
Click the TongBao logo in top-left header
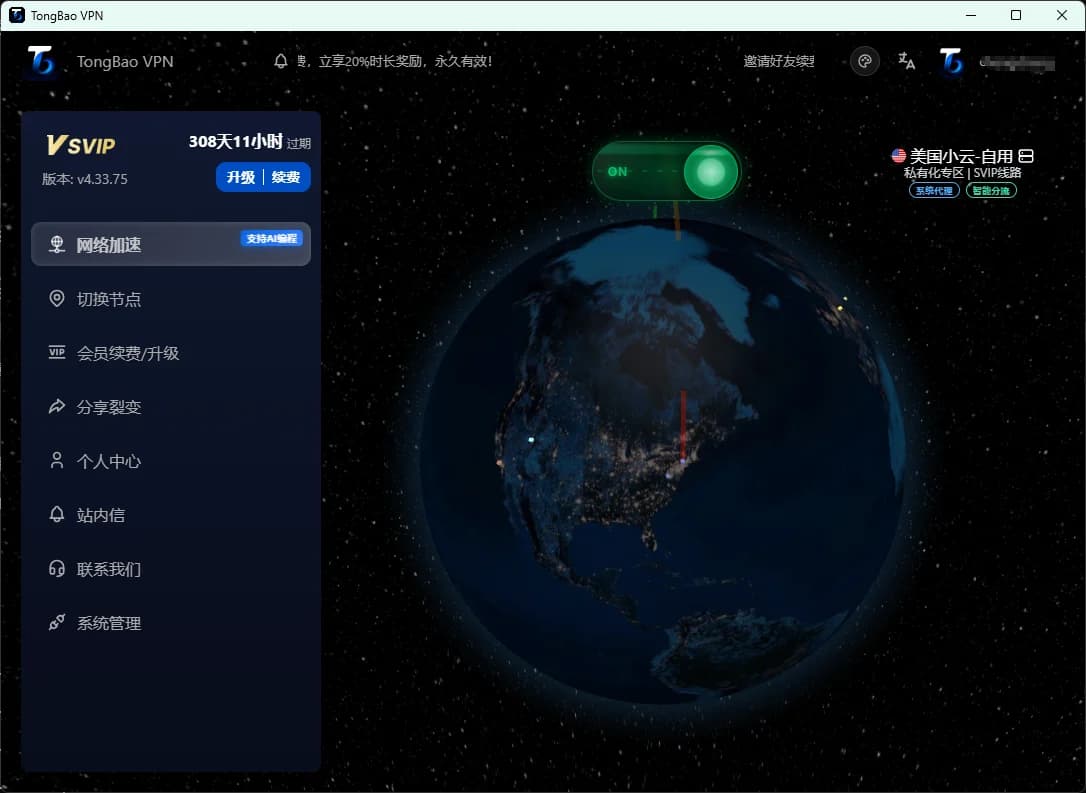click(42, 61)
